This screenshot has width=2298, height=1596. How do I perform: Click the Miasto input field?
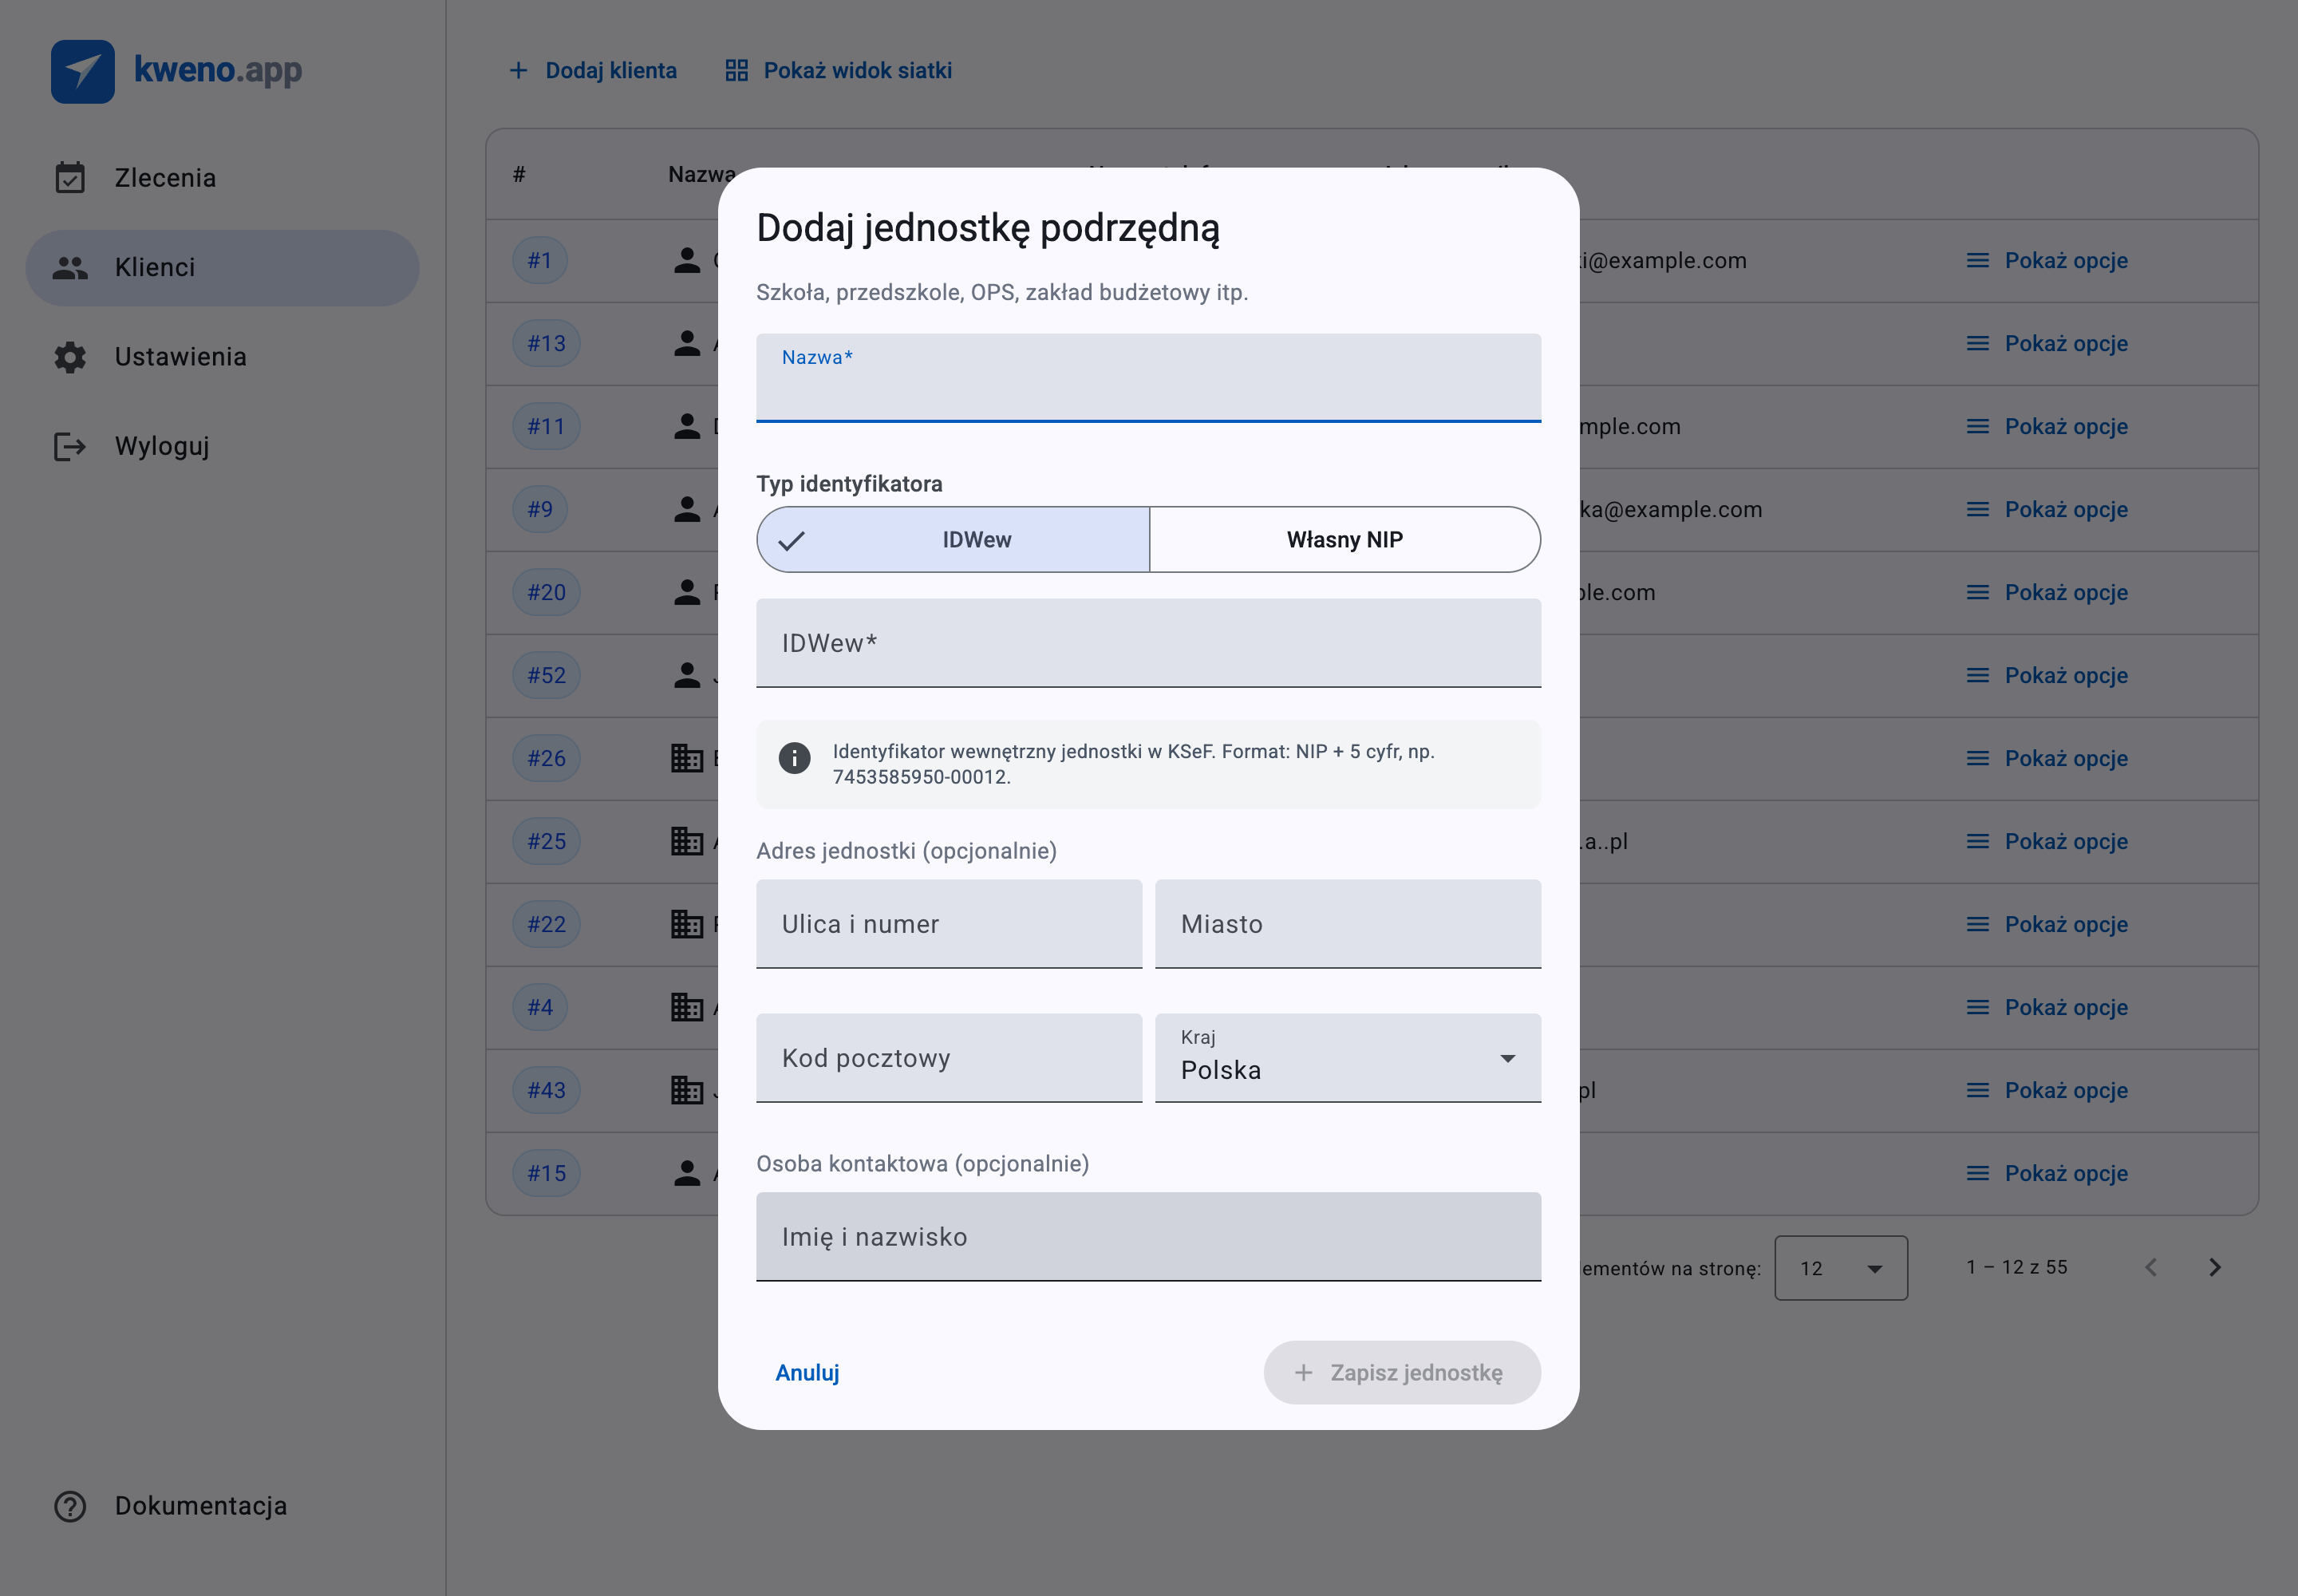pos(1348,924)
